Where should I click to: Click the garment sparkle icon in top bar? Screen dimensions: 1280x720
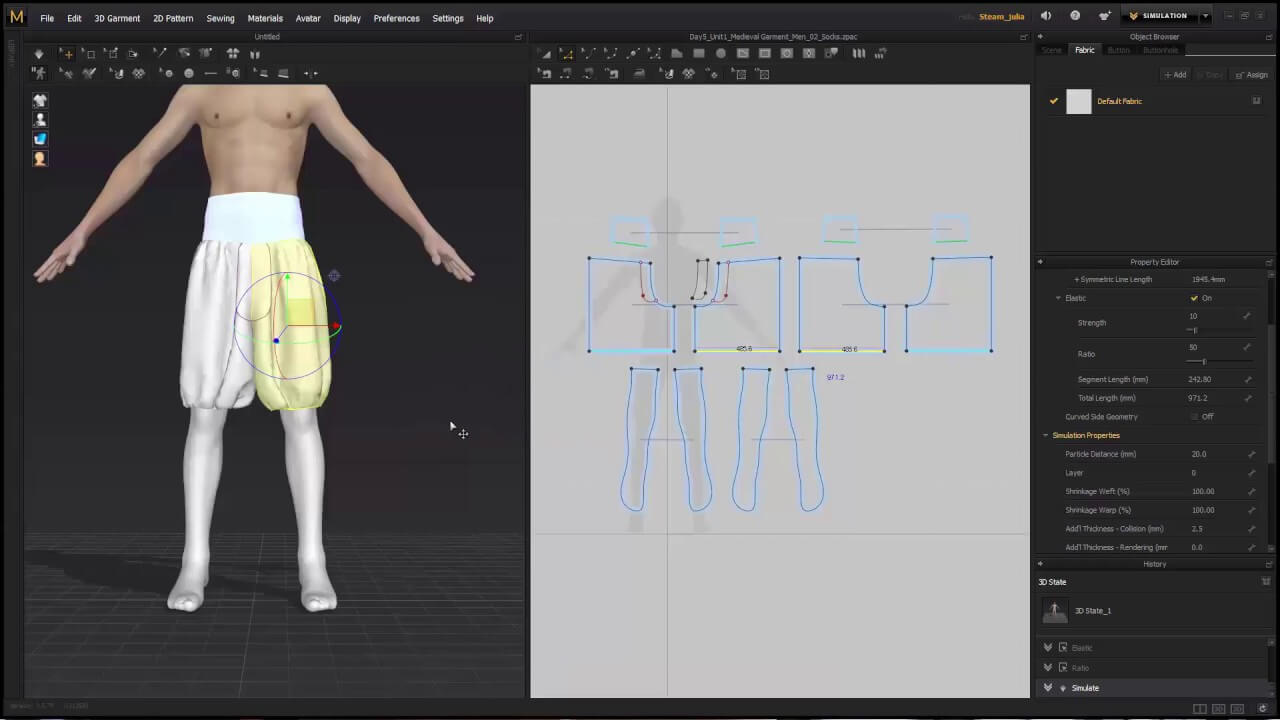click(x=1104, y=16)
